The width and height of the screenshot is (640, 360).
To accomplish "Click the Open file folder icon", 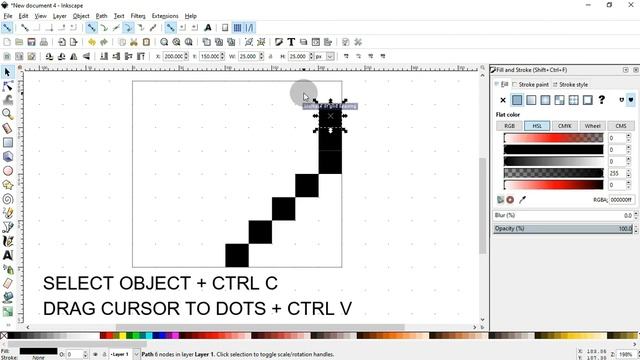I will click(x=19, y=42).
